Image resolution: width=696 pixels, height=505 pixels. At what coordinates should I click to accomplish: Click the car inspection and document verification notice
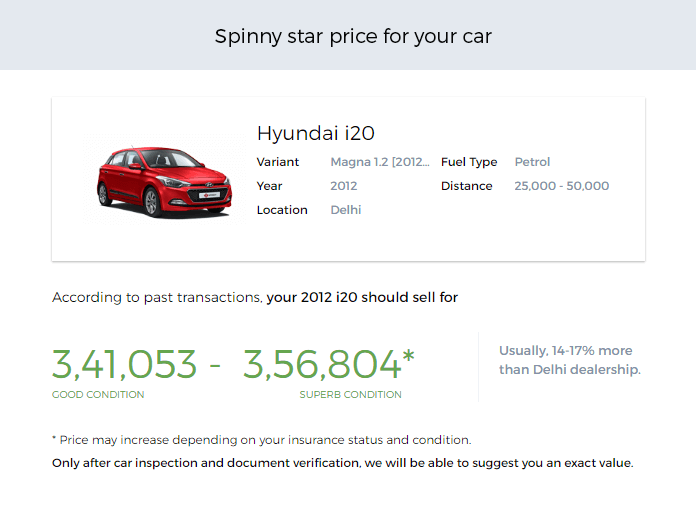click(342, 463)
